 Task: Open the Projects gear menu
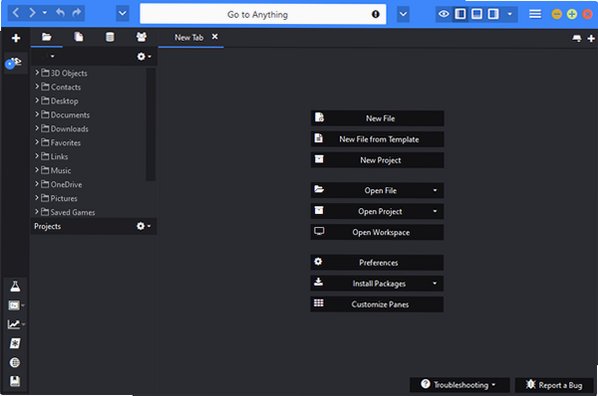click(x=143, y=226)
